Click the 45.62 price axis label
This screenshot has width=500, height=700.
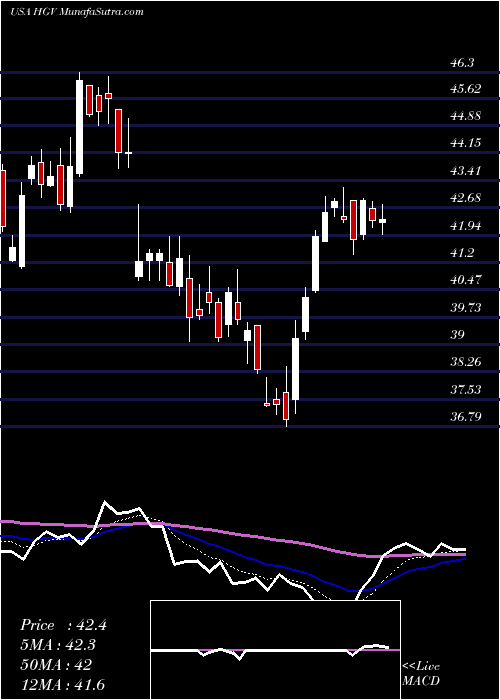(466, 89)
